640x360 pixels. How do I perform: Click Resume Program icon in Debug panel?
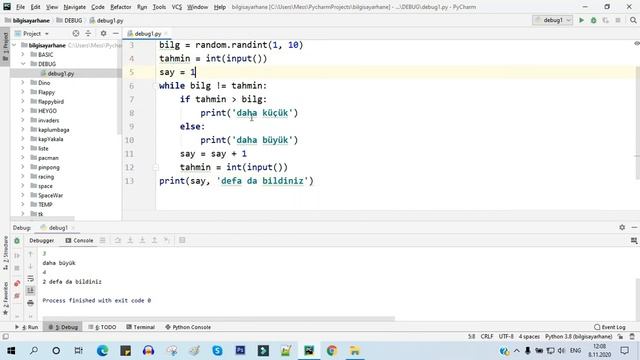pos(17,256)
